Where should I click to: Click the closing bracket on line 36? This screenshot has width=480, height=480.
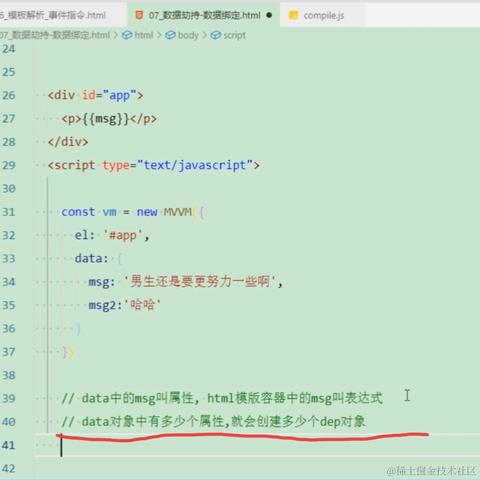pos(78,329)
